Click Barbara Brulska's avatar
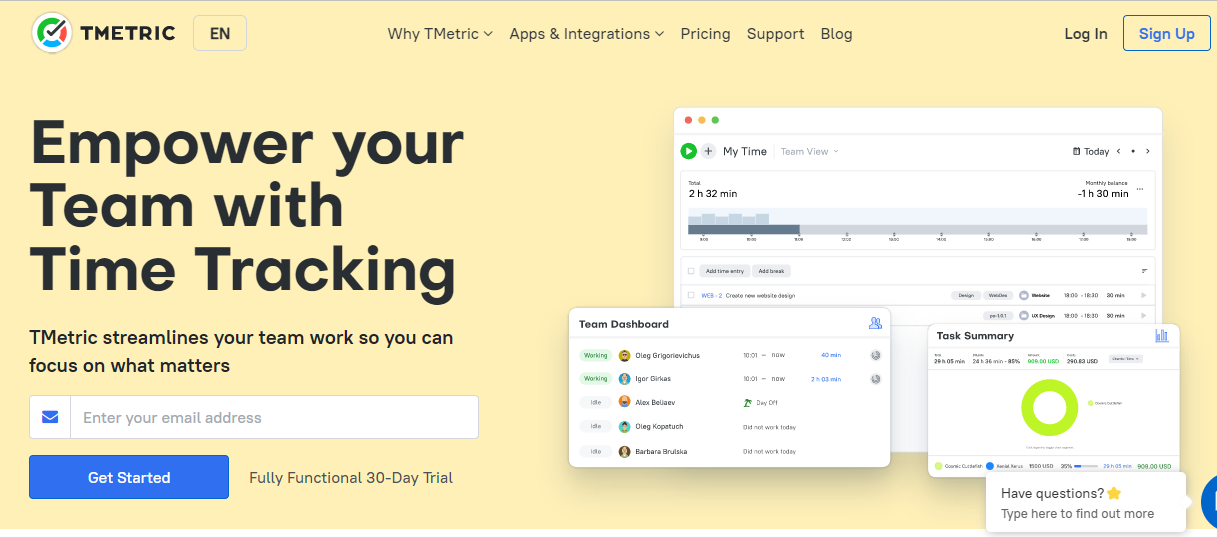This screenshot has width=1217, height=537. click(x=625, y=451)
